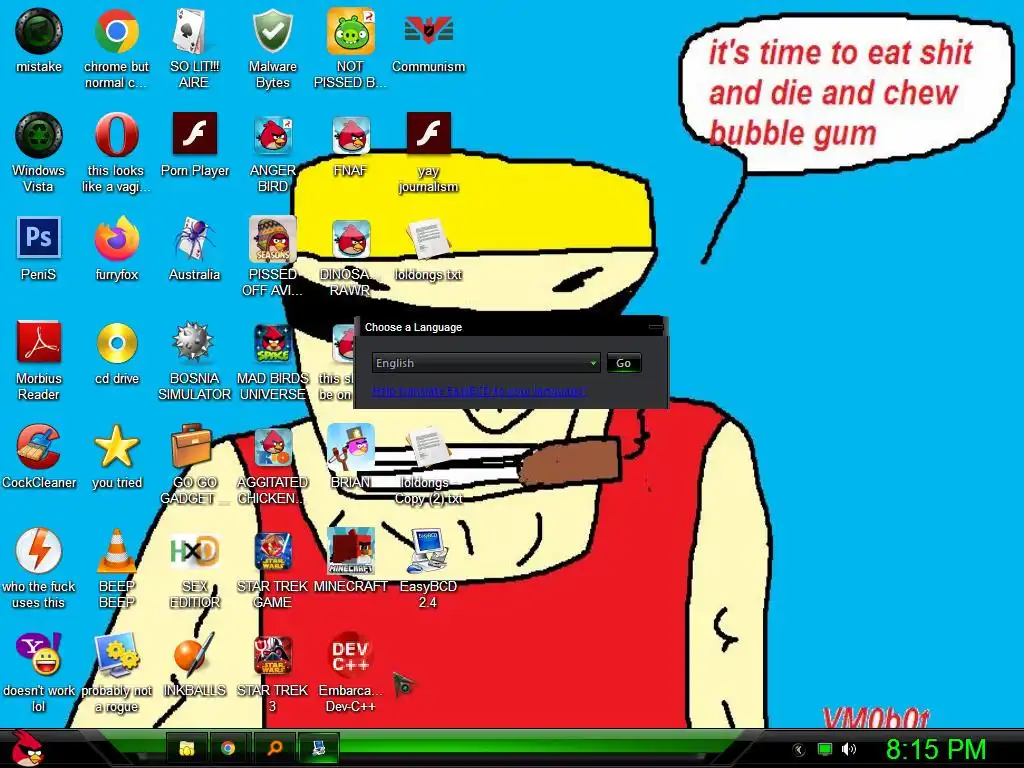Switch to the EasyBCD taskbar item
1024x768 pixels.
click(319, 748)
